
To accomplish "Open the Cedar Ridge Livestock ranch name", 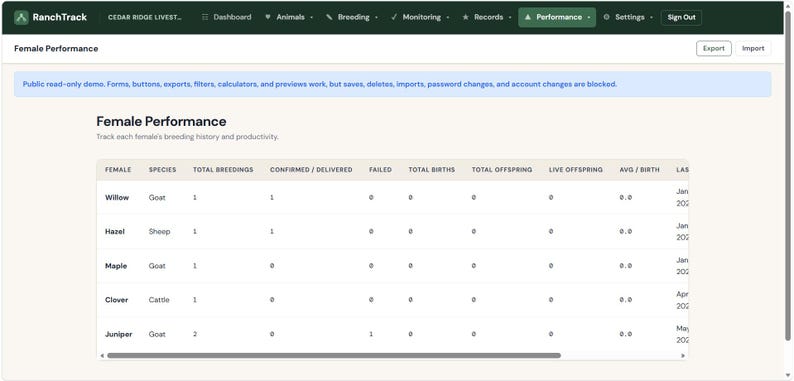I will click(144, 17).
